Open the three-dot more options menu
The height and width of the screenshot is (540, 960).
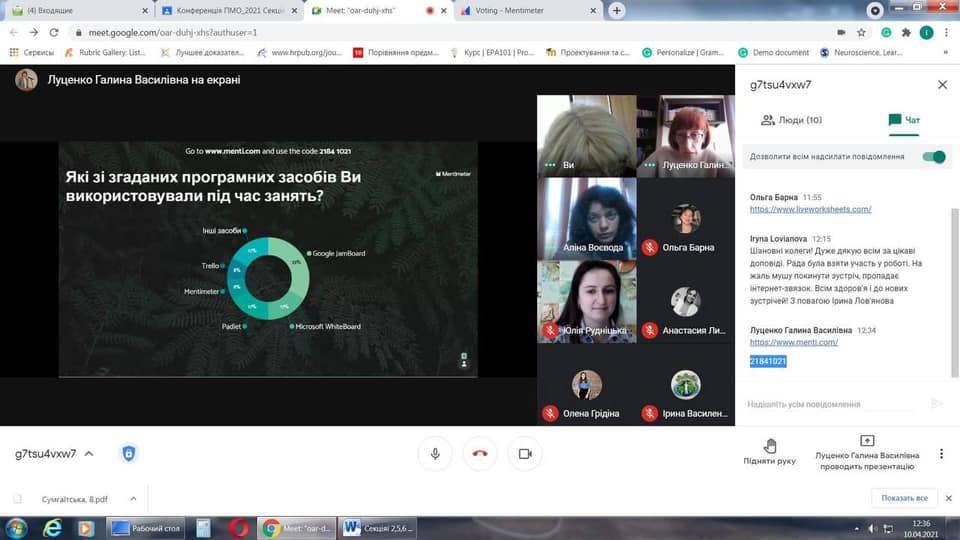tap(941, 454)
